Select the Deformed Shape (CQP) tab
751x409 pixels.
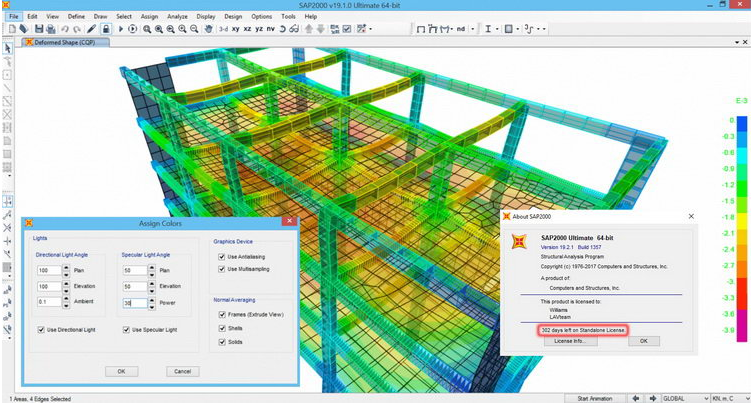click(x=65, y=43)
